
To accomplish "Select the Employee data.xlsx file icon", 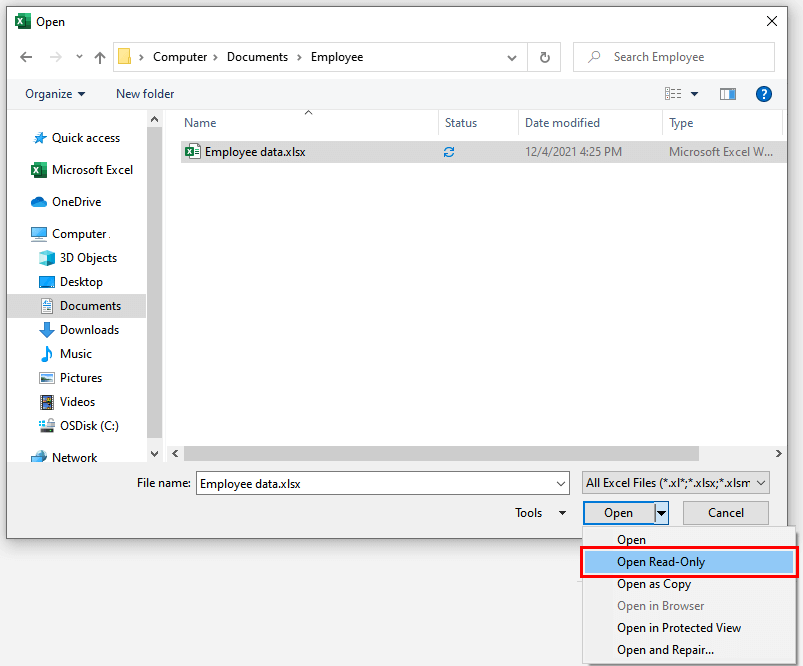I will click(x=191, y=152).
